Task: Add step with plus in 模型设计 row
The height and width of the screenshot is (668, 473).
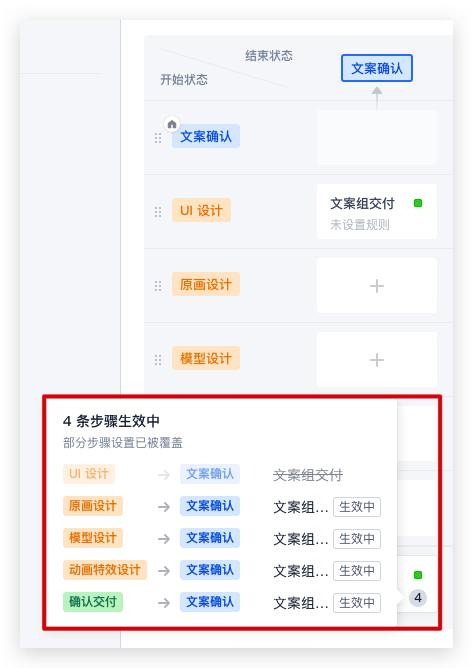Action: [x=377, y=360]
